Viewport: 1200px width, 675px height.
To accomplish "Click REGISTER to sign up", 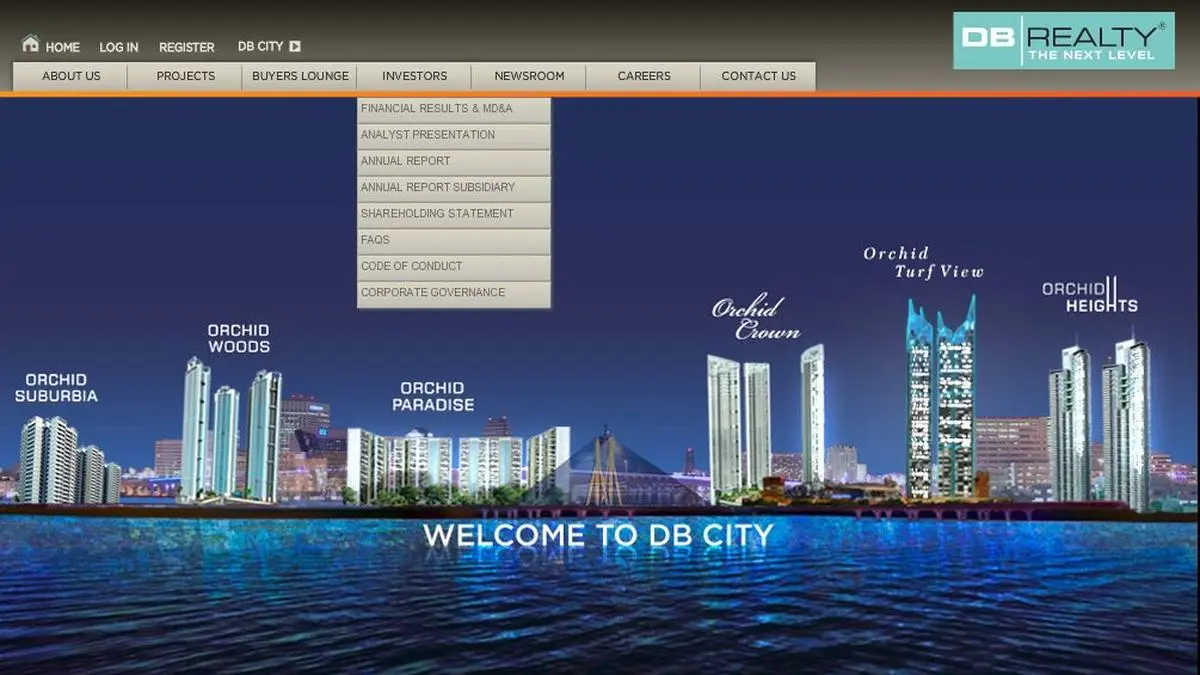I will (186, 46).
